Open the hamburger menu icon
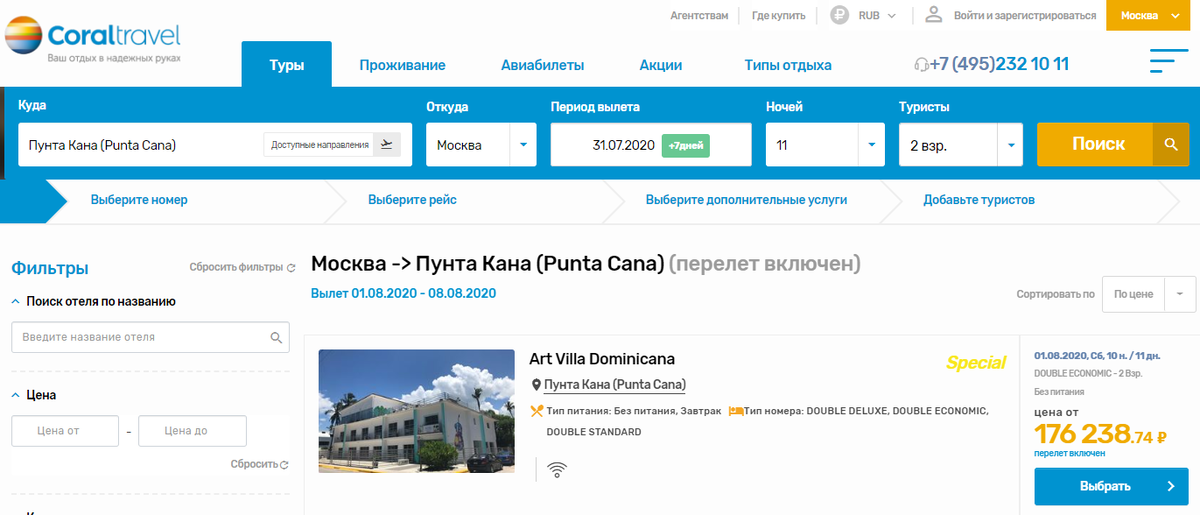 click(1168, 61)
